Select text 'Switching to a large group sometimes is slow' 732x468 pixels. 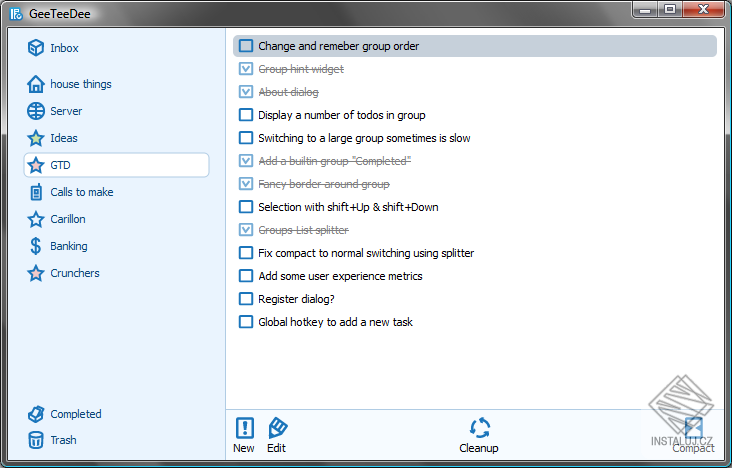coord(364,138)
